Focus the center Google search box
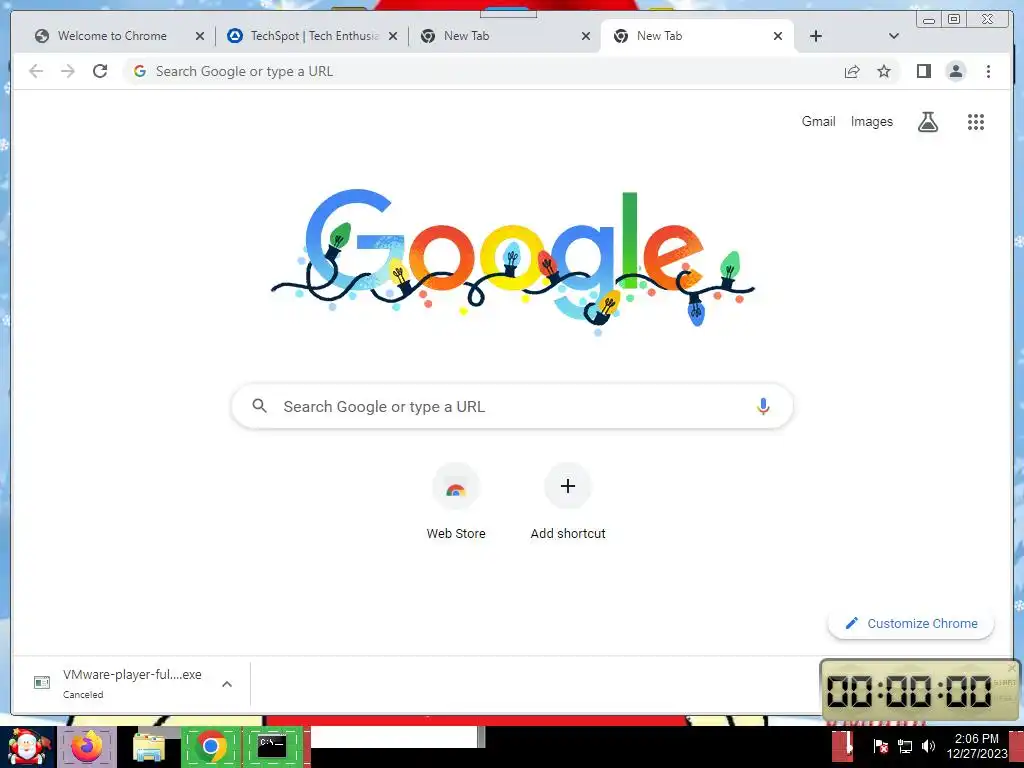The height and width of the screenshot is (768, 1024). 513,406
